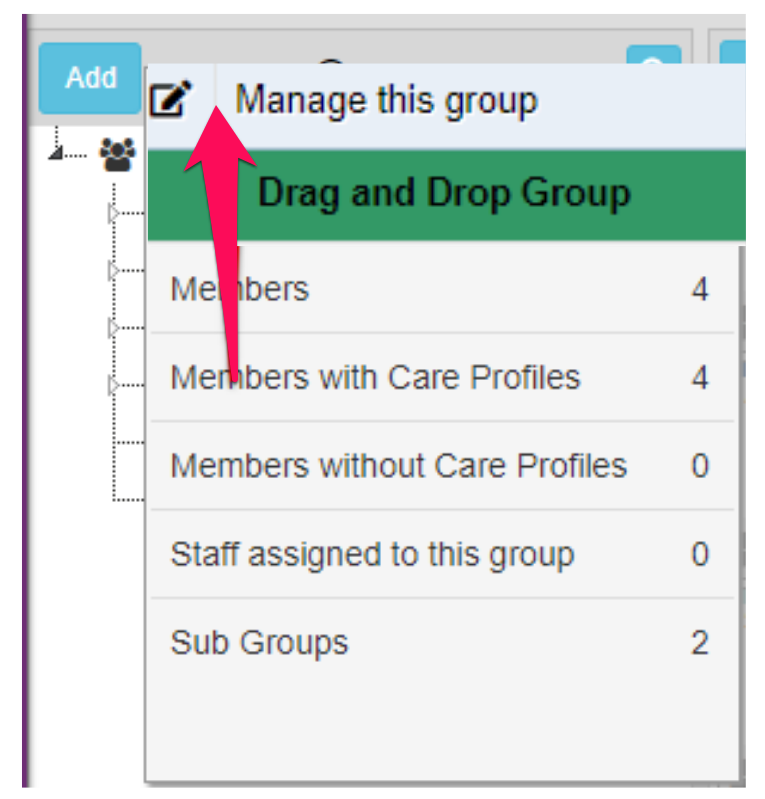This screenshot has width=765, height=799.
Task: Expand the third child tree node triangle
Action: click(113, 327)
